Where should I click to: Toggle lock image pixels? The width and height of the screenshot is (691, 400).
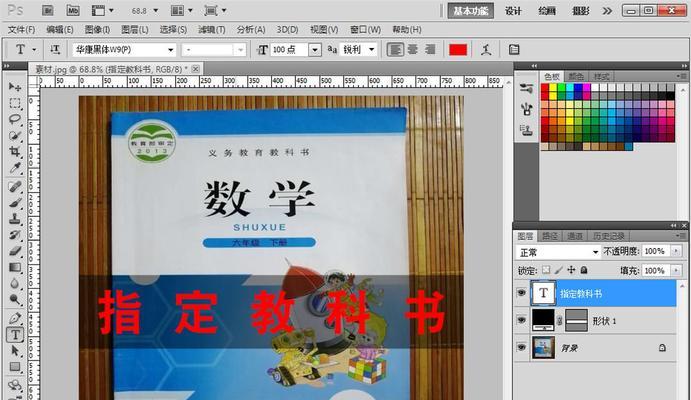pos(559,270)
